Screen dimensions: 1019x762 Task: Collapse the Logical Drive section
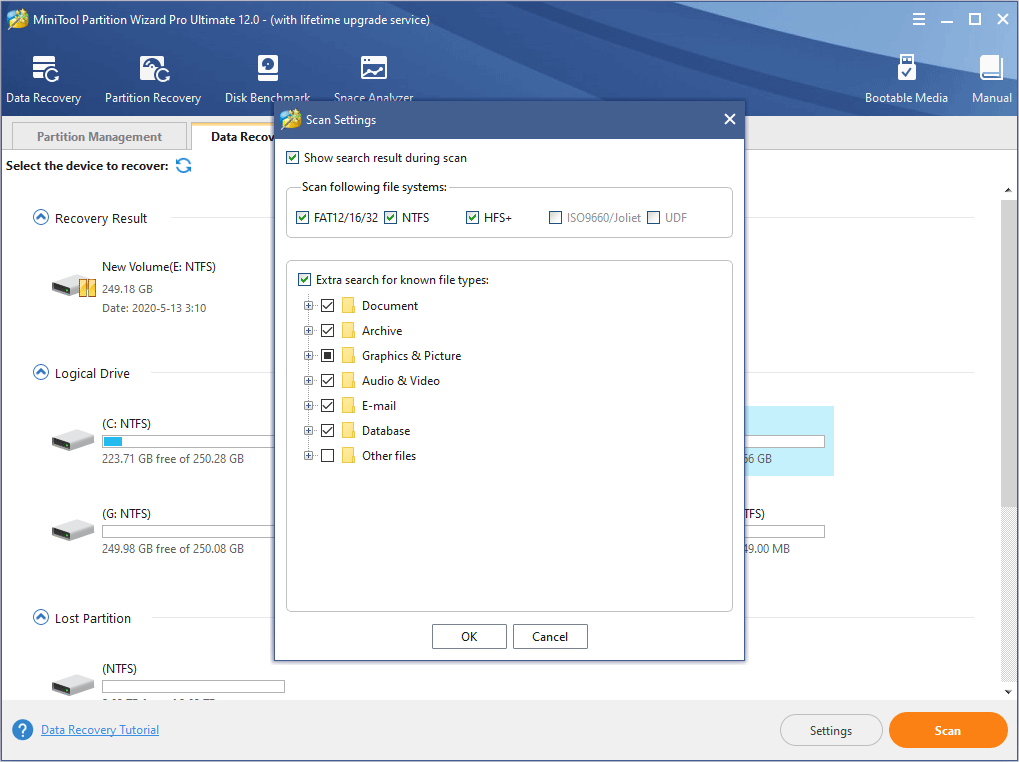point(41,372)
